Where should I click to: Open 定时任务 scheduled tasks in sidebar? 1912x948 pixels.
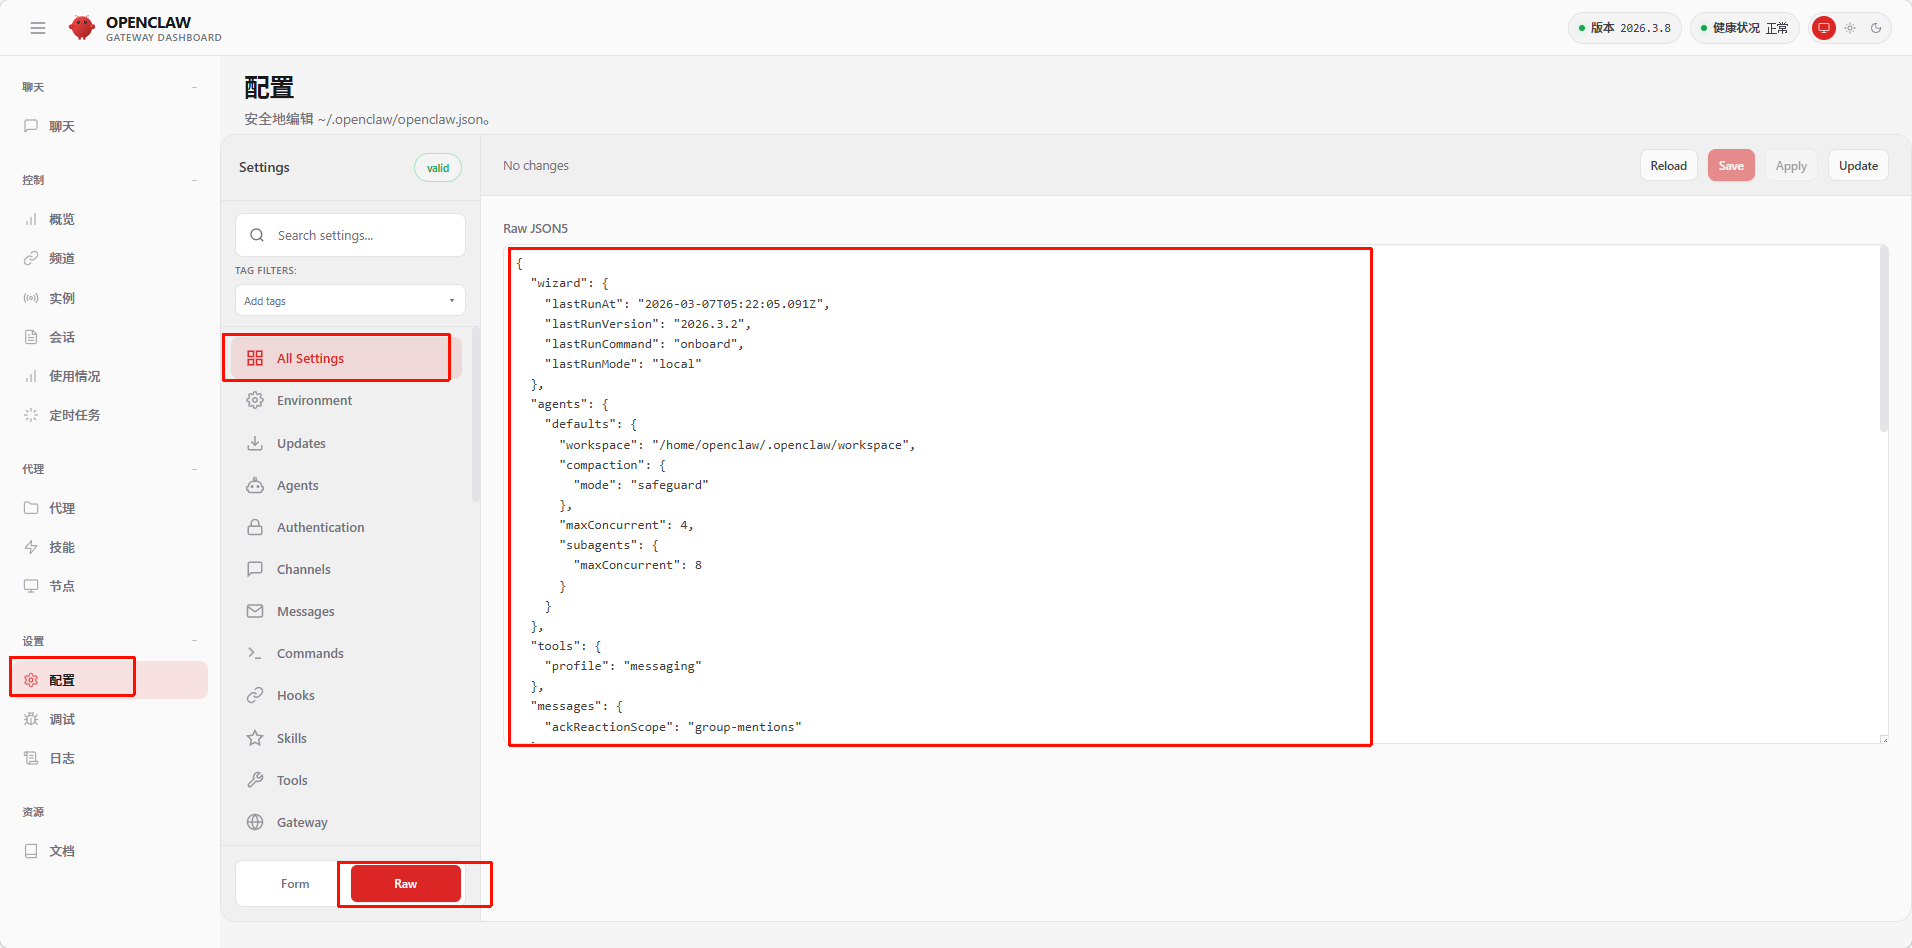74,415
